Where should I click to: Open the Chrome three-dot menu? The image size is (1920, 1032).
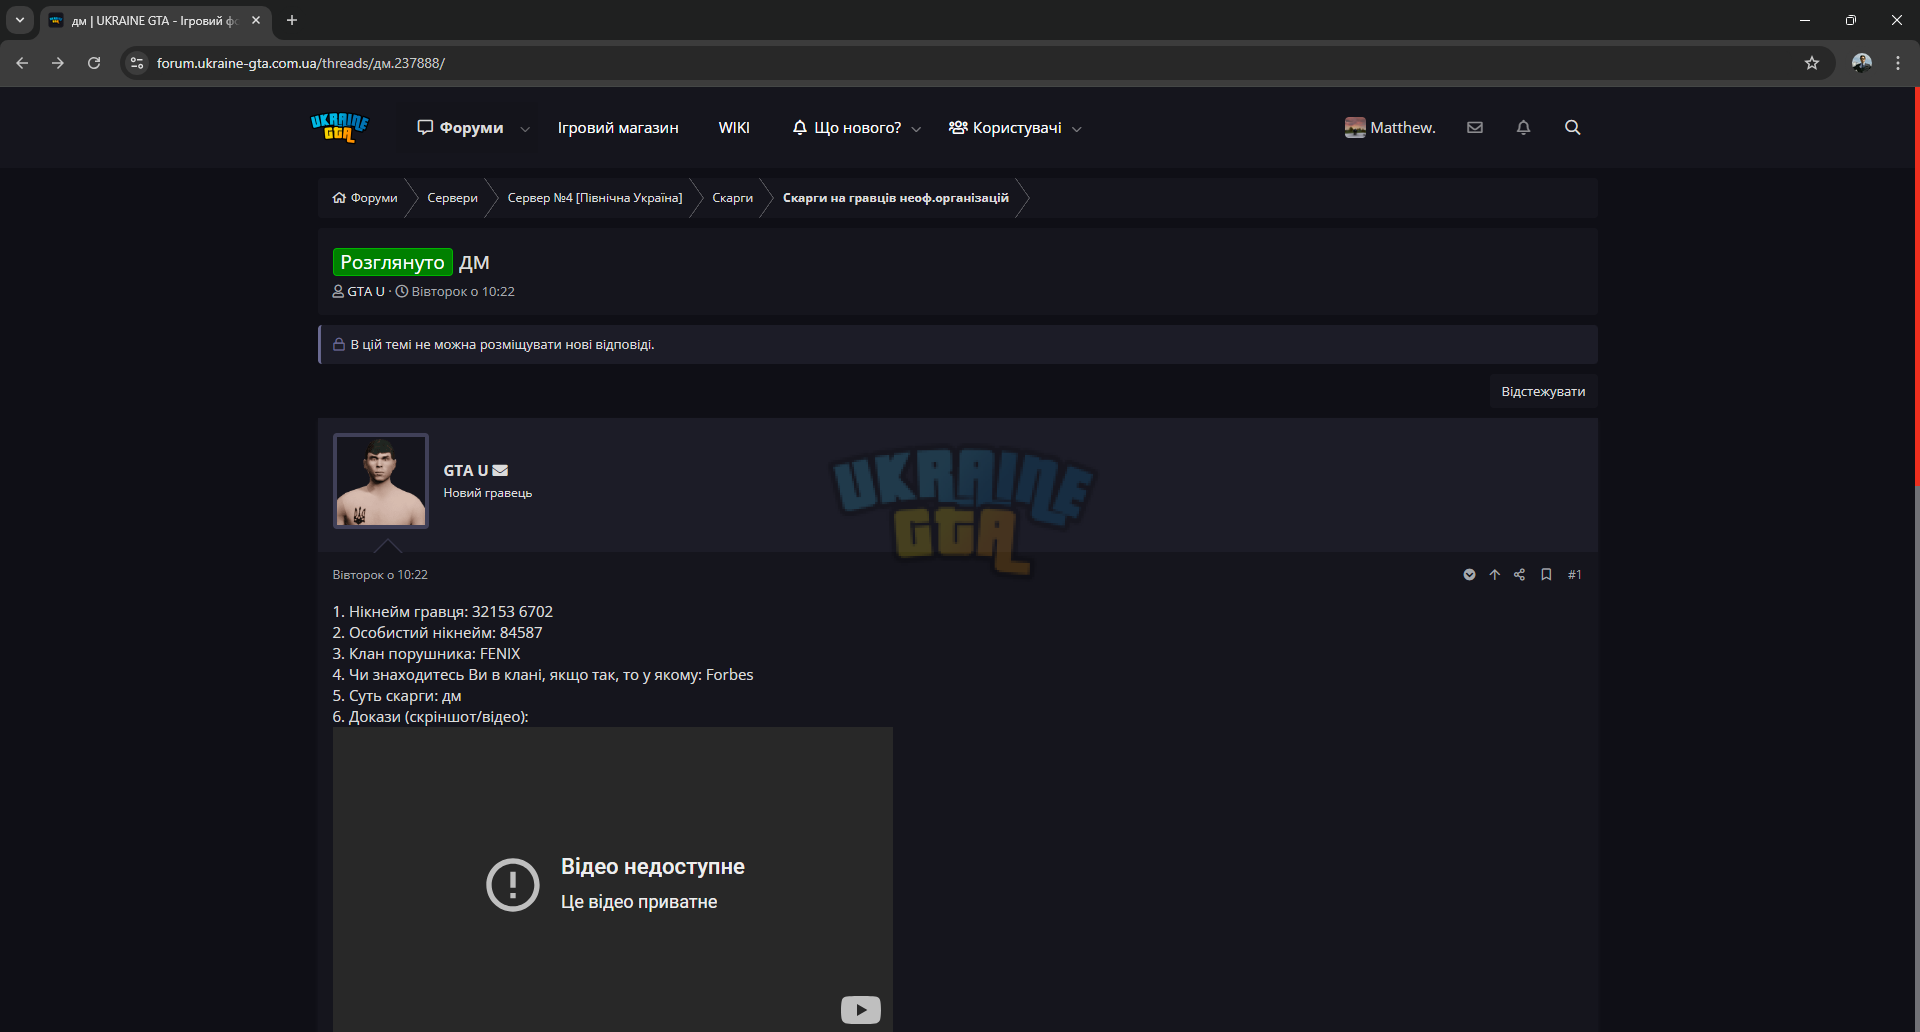(1898, 63)
